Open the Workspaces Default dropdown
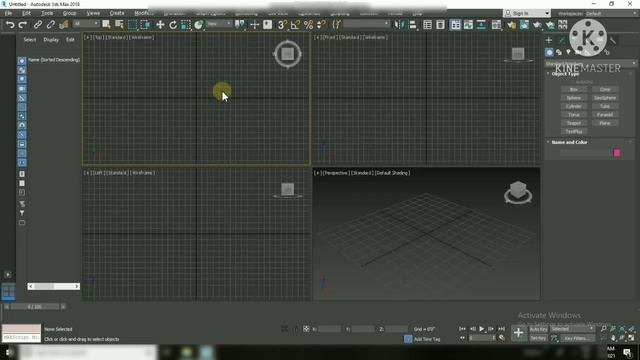The image size is (640, 360). tap(611, 13)
